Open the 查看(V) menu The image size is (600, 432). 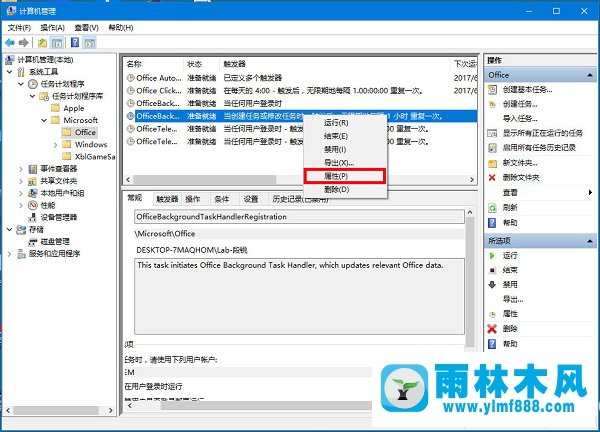coord(86,28)
